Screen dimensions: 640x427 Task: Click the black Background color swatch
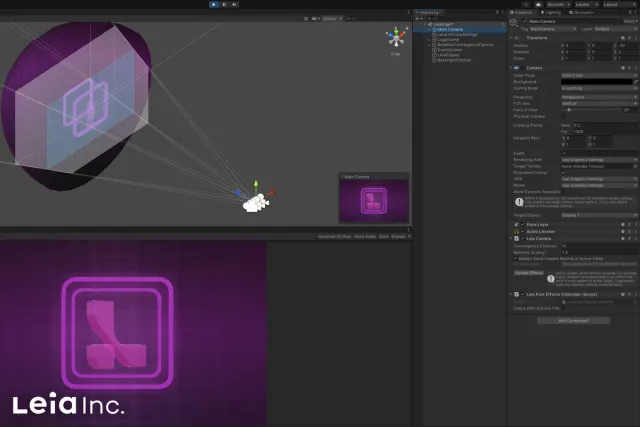coord(596,82)
